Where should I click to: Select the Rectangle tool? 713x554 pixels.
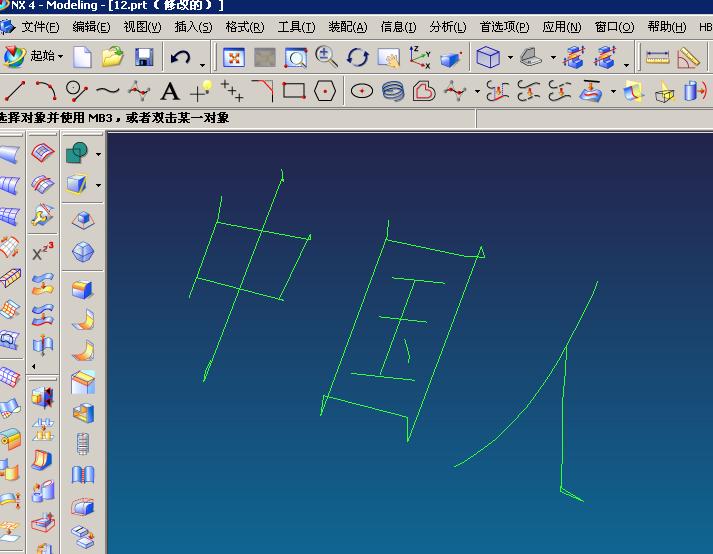[294, 91]
